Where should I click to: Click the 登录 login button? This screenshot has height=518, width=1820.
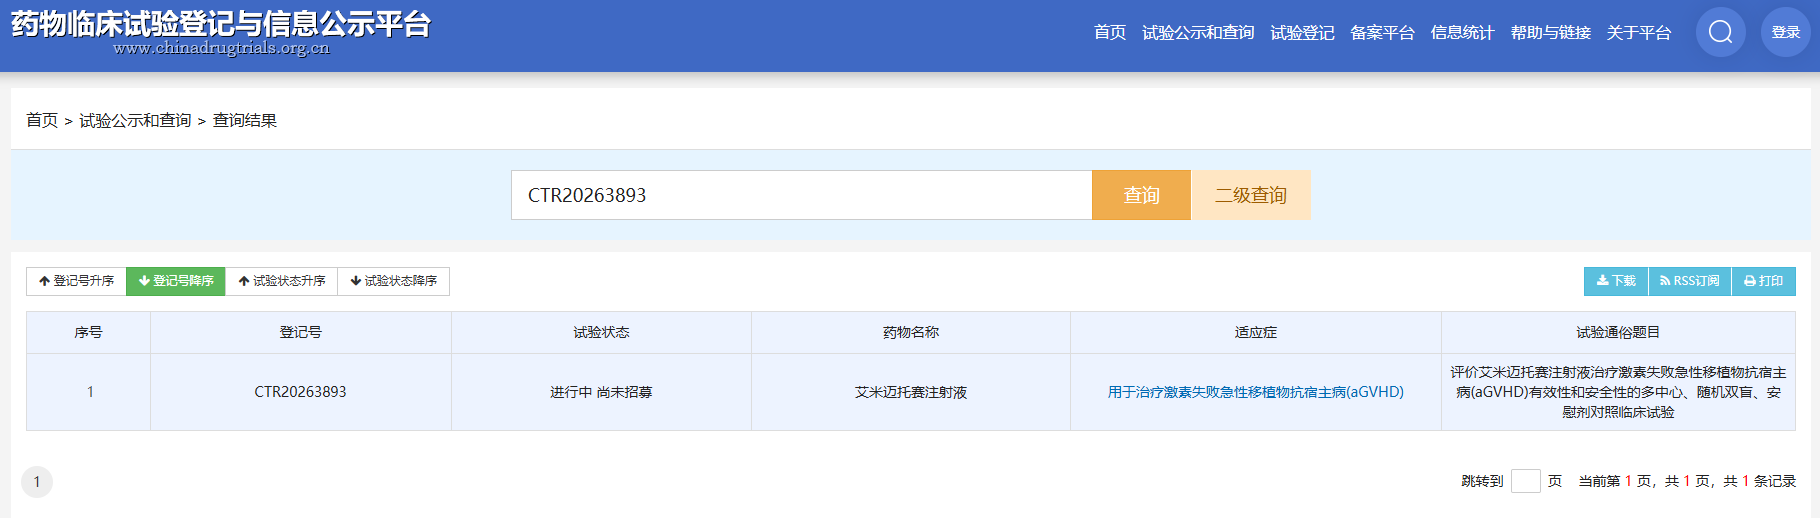click(x=1786, y=32)
